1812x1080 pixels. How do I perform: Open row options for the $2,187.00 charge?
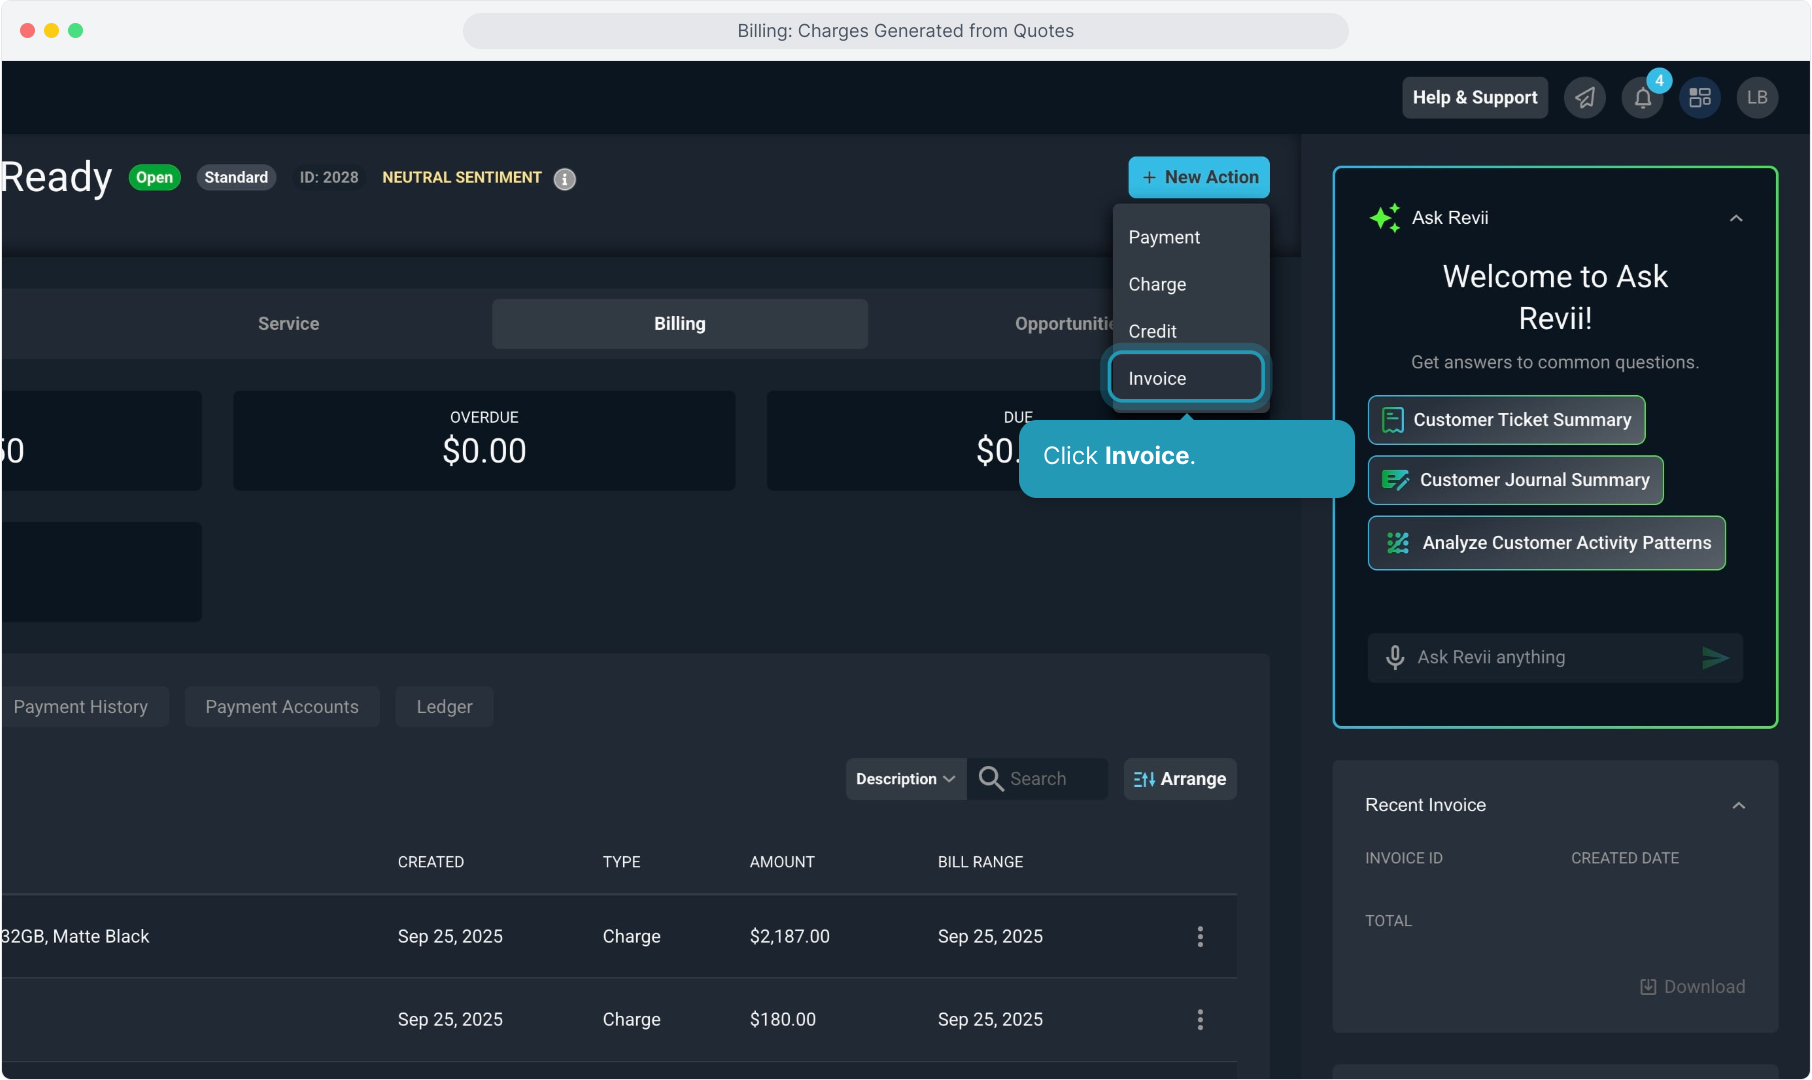coord(1200,936)
